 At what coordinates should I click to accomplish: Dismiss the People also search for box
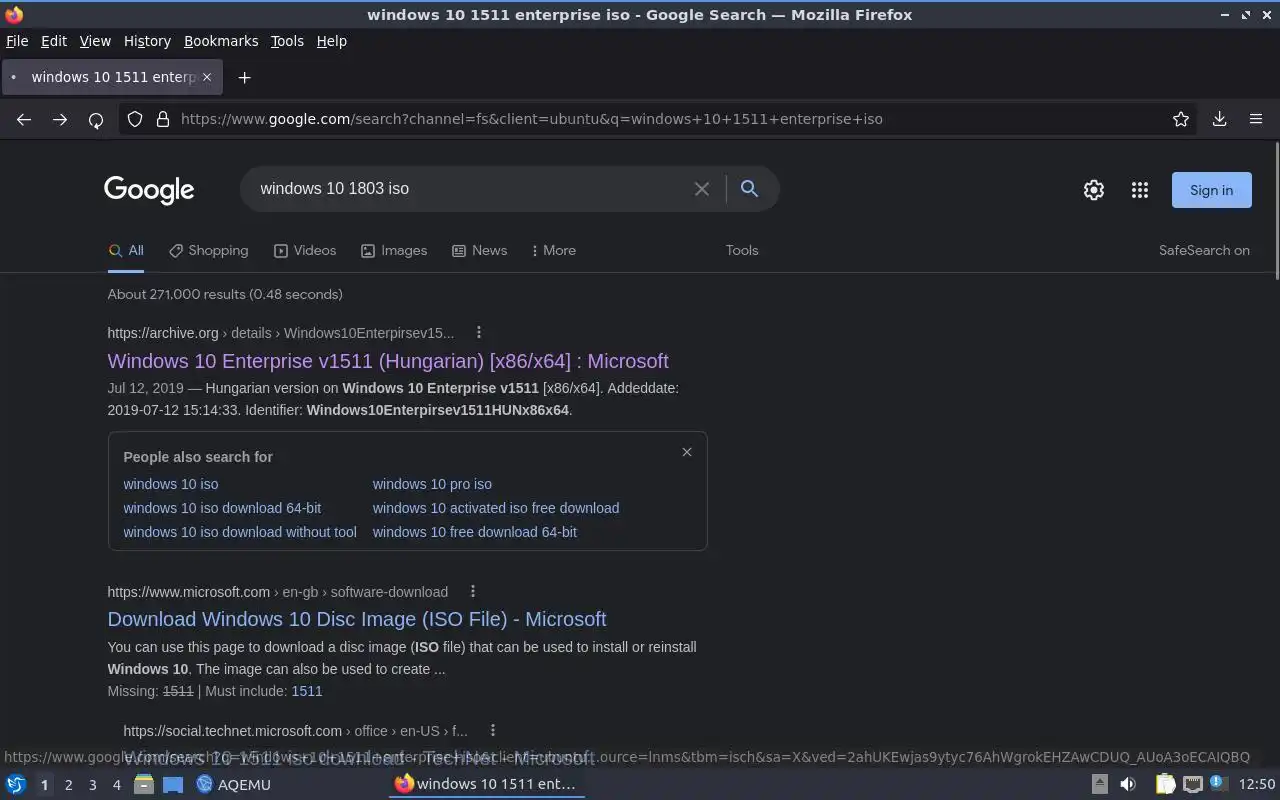(687, 452)
